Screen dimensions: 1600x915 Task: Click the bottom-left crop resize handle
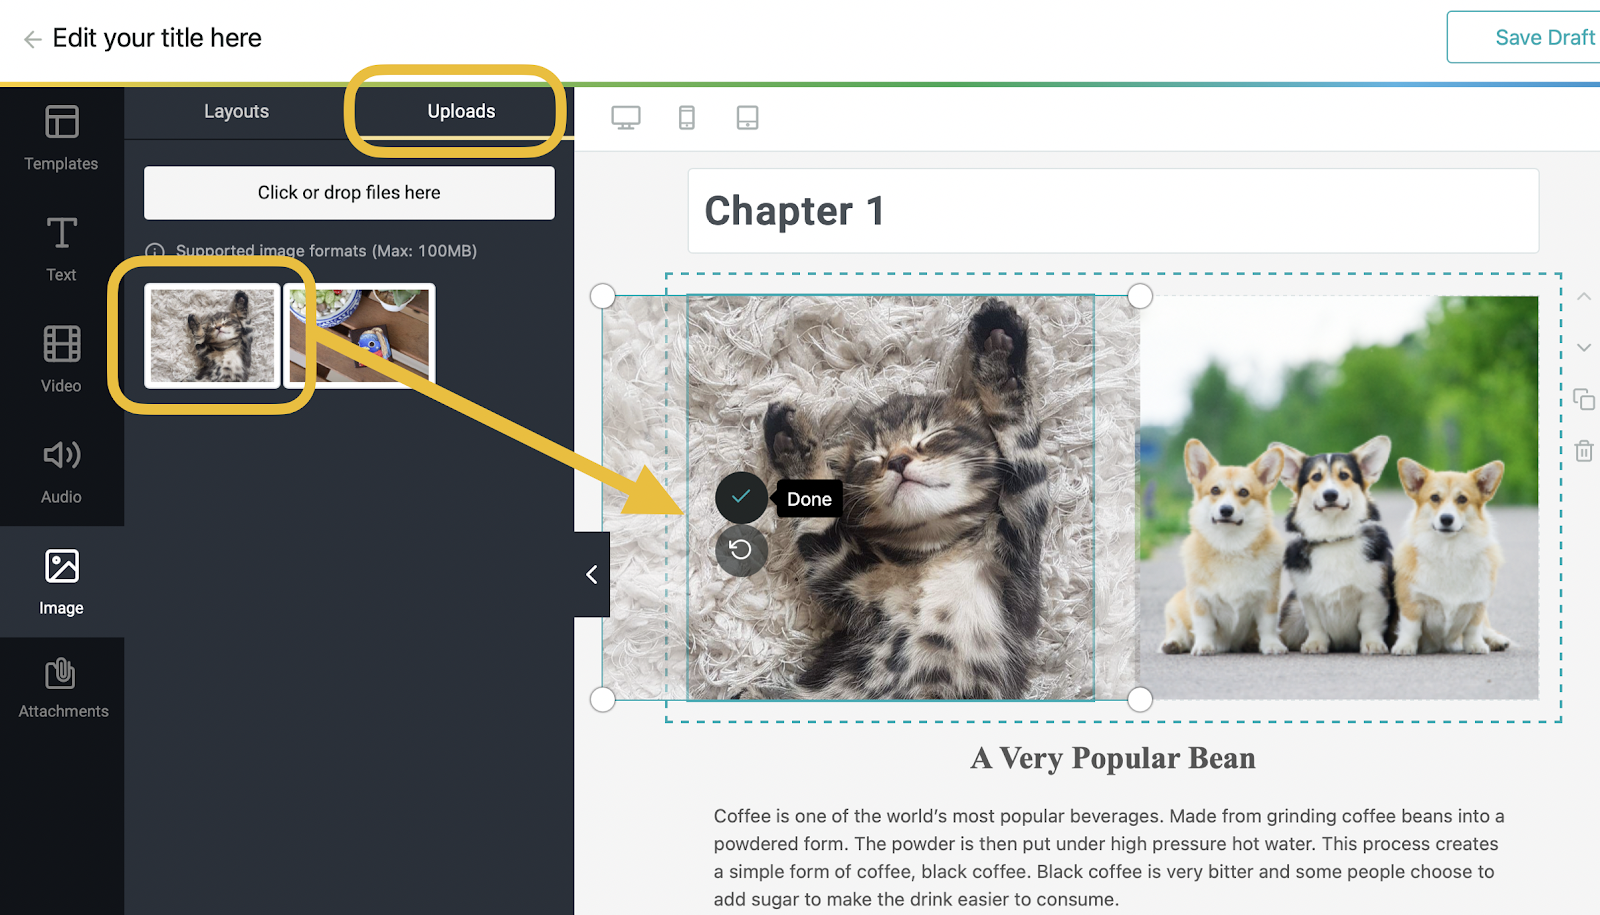tap(603, 700)
